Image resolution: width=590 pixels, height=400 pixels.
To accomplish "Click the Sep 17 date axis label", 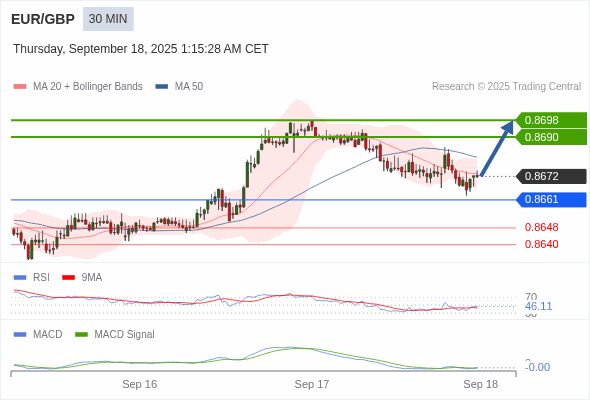I will tap(312, 384).
